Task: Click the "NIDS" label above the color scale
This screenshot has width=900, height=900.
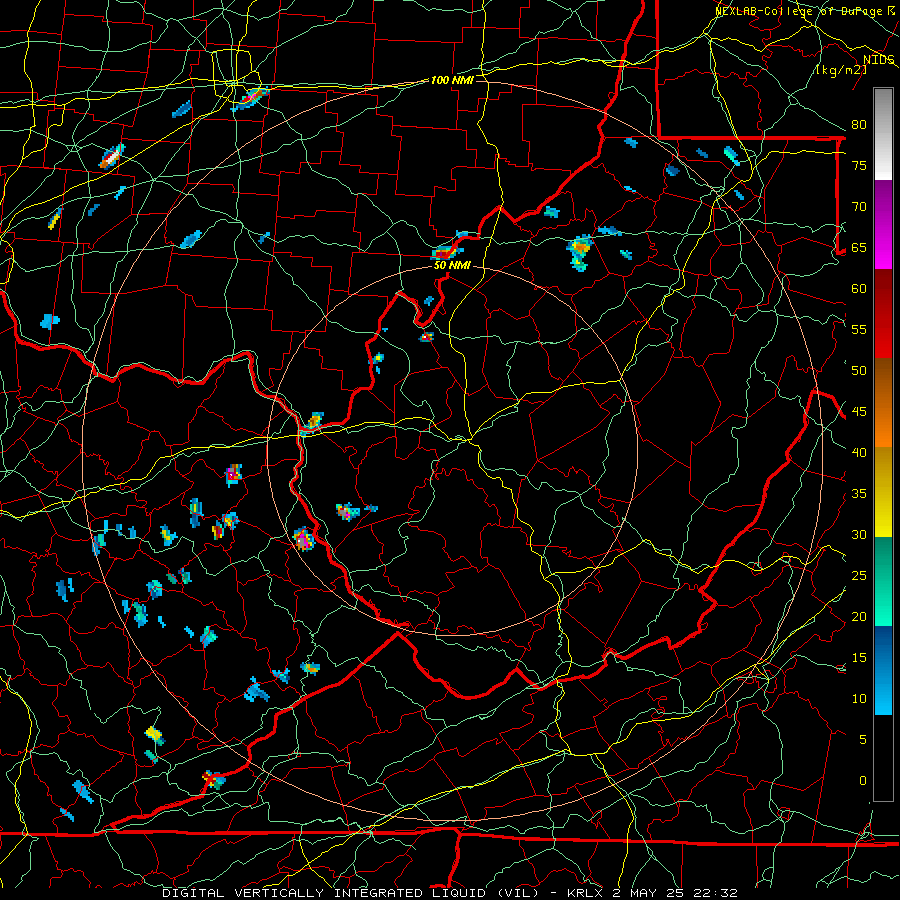Action: coord(879,60)
